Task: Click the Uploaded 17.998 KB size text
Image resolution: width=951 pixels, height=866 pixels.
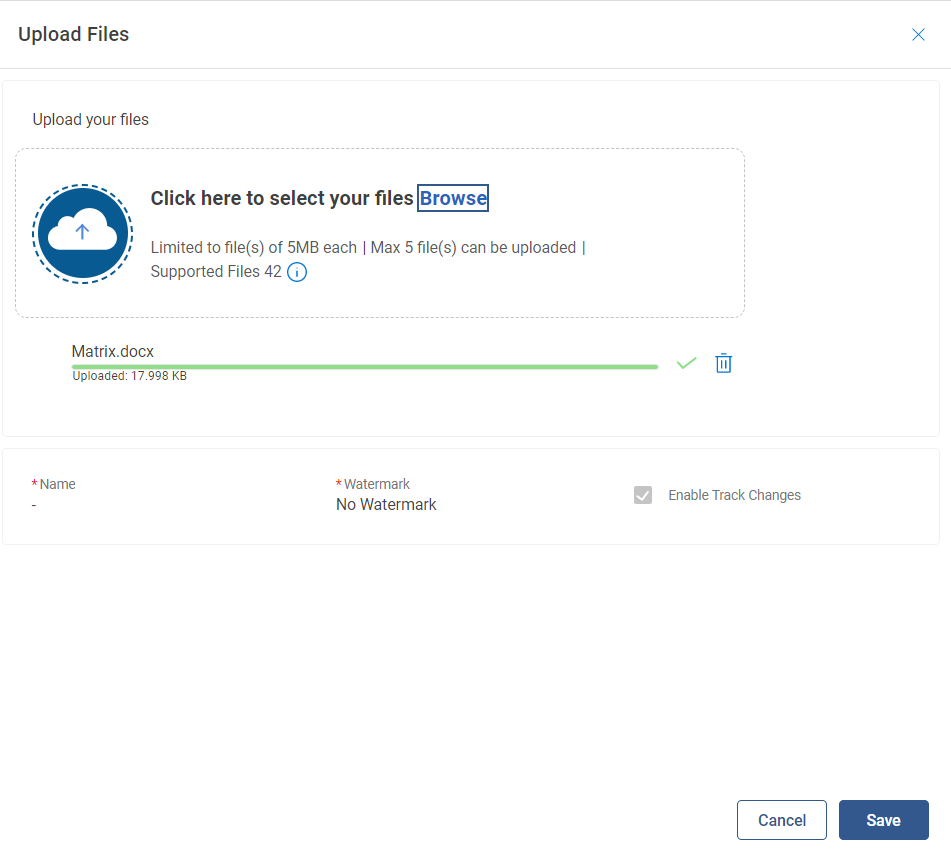Action: pos(129,377)
